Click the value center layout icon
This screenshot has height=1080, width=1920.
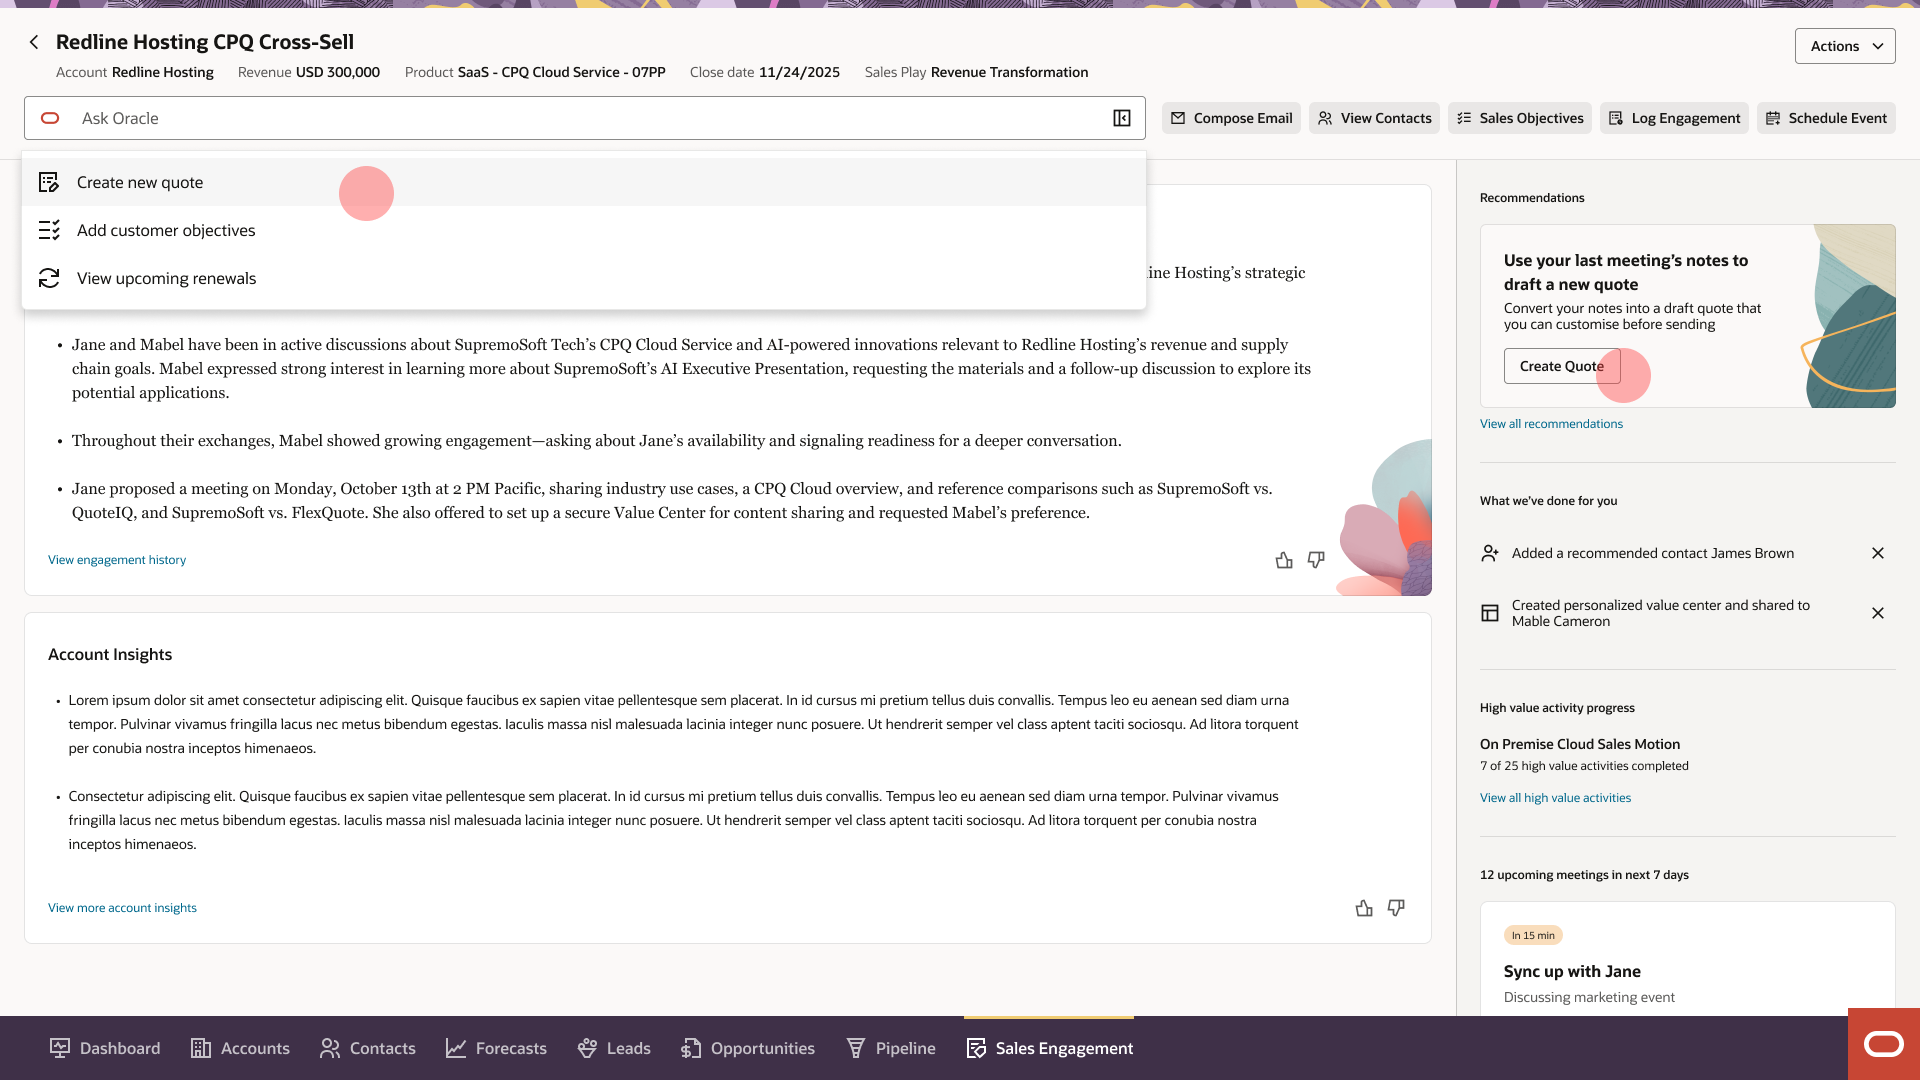(1490, 613)
